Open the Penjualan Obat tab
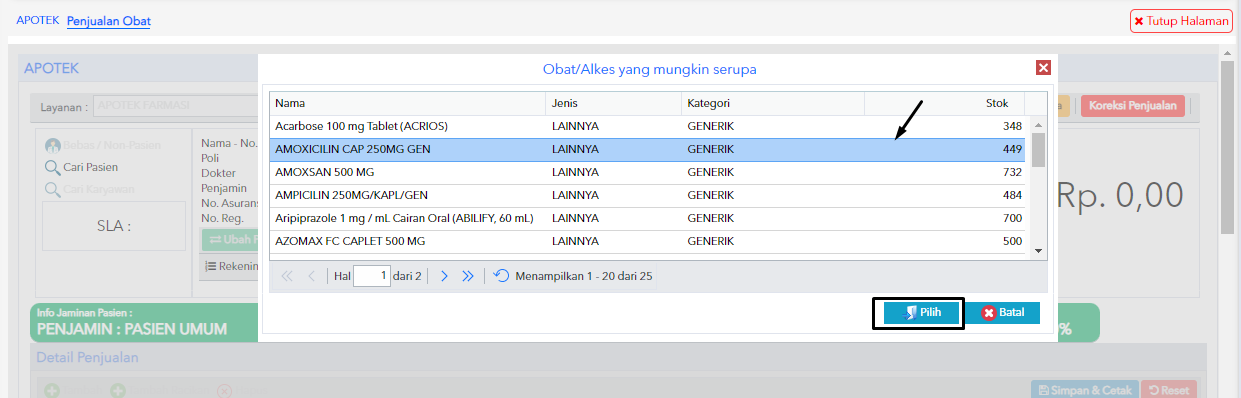 pos(108,21)
